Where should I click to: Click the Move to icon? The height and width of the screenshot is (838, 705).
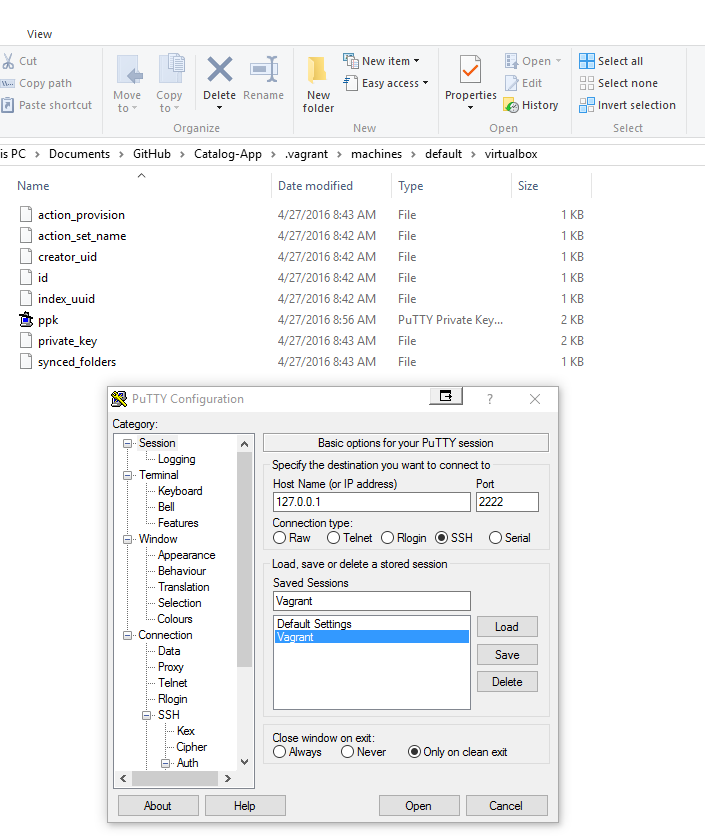click(129, 69)
